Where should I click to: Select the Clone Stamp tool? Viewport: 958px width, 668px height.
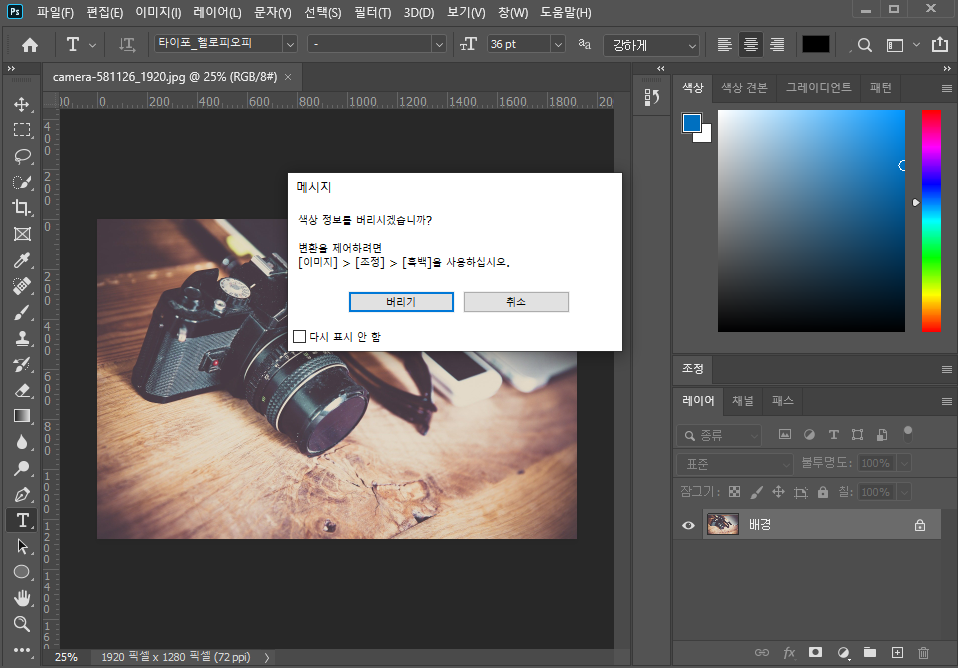click(x=22, y=338)
